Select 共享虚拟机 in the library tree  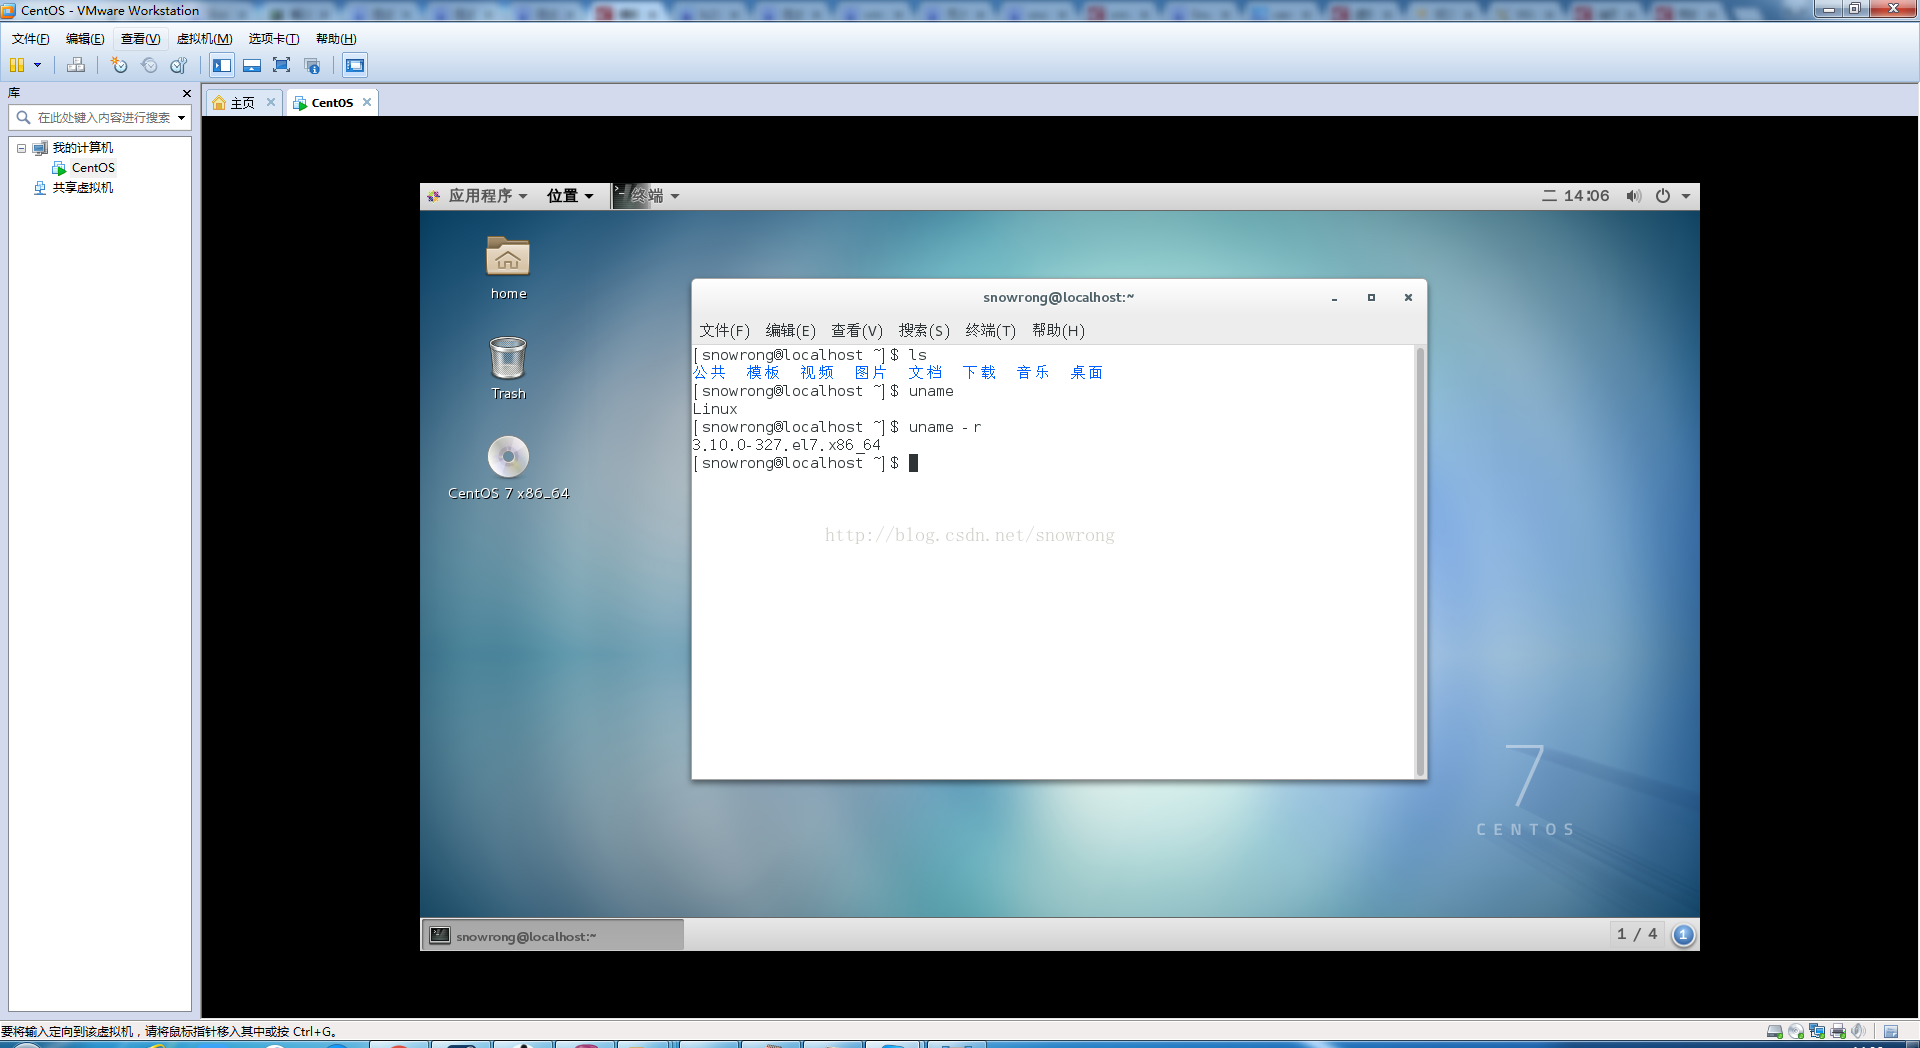(83, 188)
